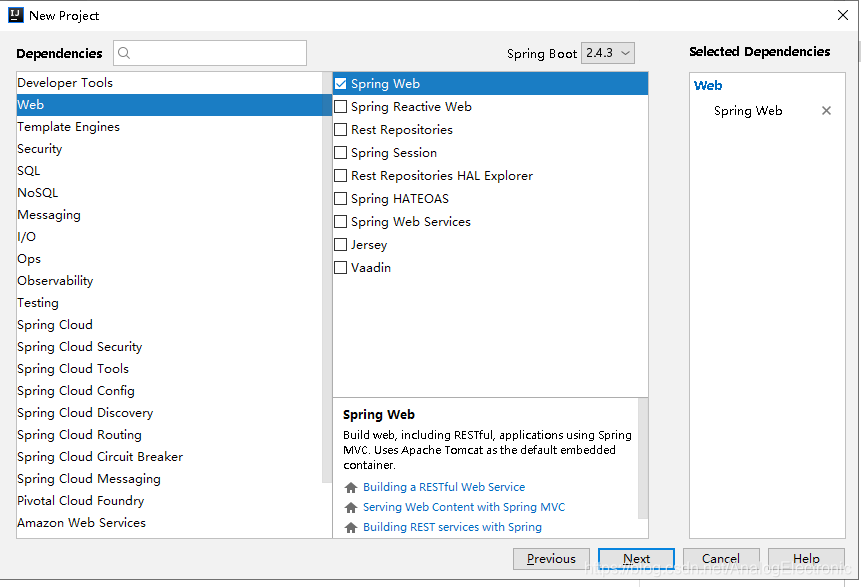Tick the Vaadin checkbox
The image size is (861, 587).
(x=340, y=268)
